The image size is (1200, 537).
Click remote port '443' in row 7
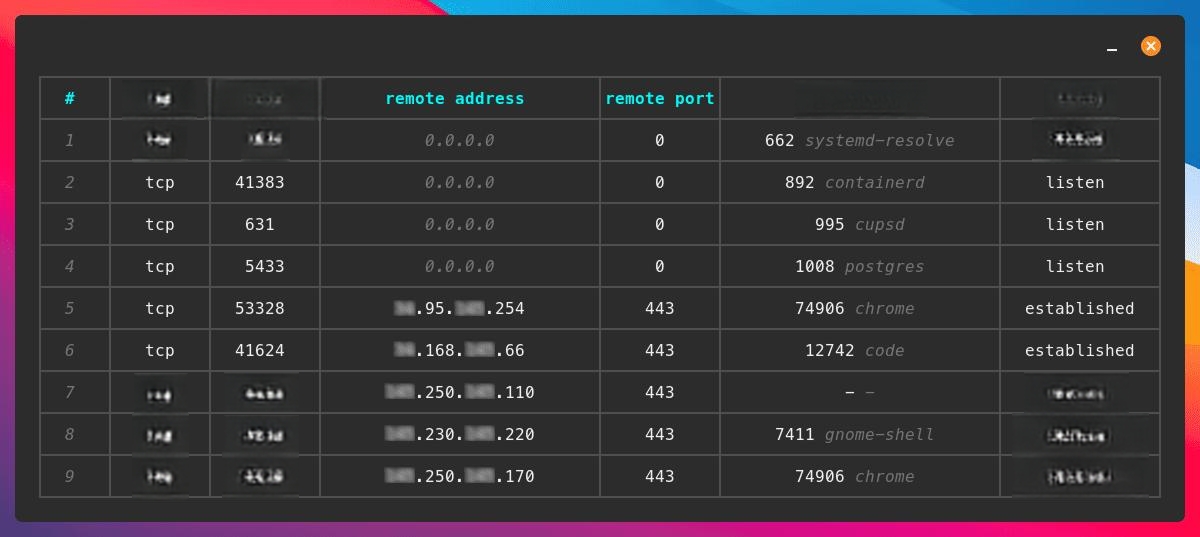(660, 392)
